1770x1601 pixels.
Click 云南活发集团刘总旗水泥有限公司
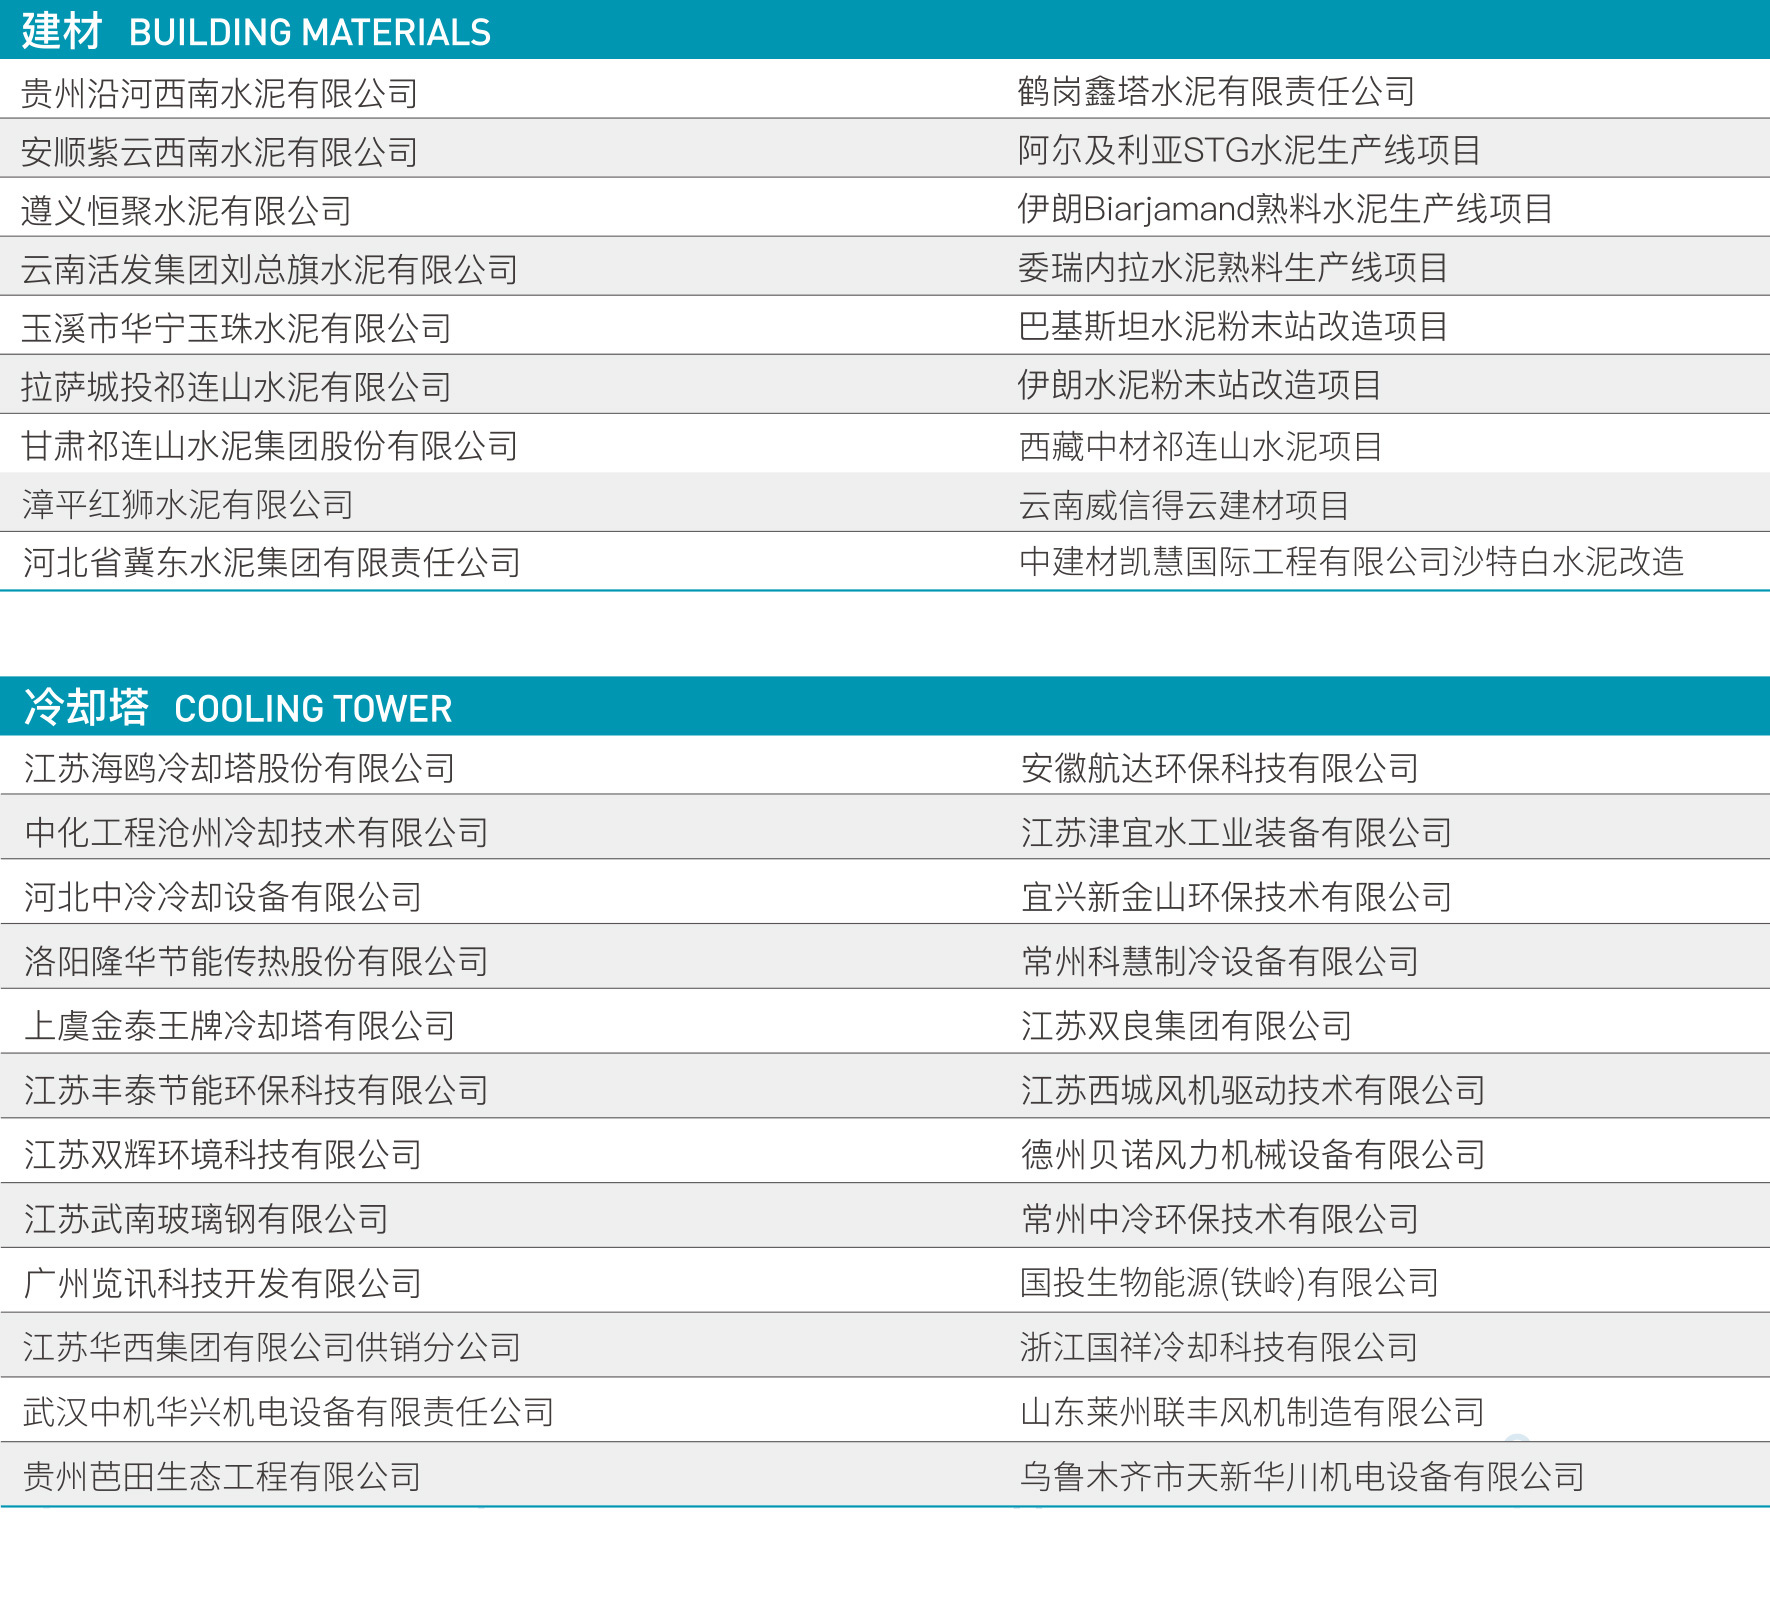point(270,269)
